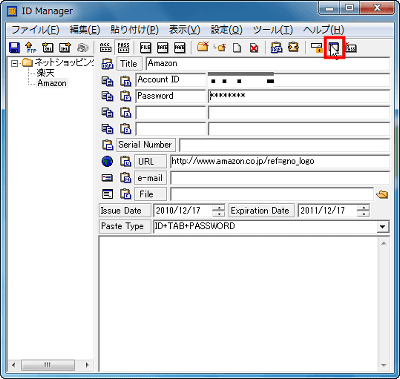Click the tree panel horizontal scrollbar thumb
This screenshot has width=400, height=379.
48,365
